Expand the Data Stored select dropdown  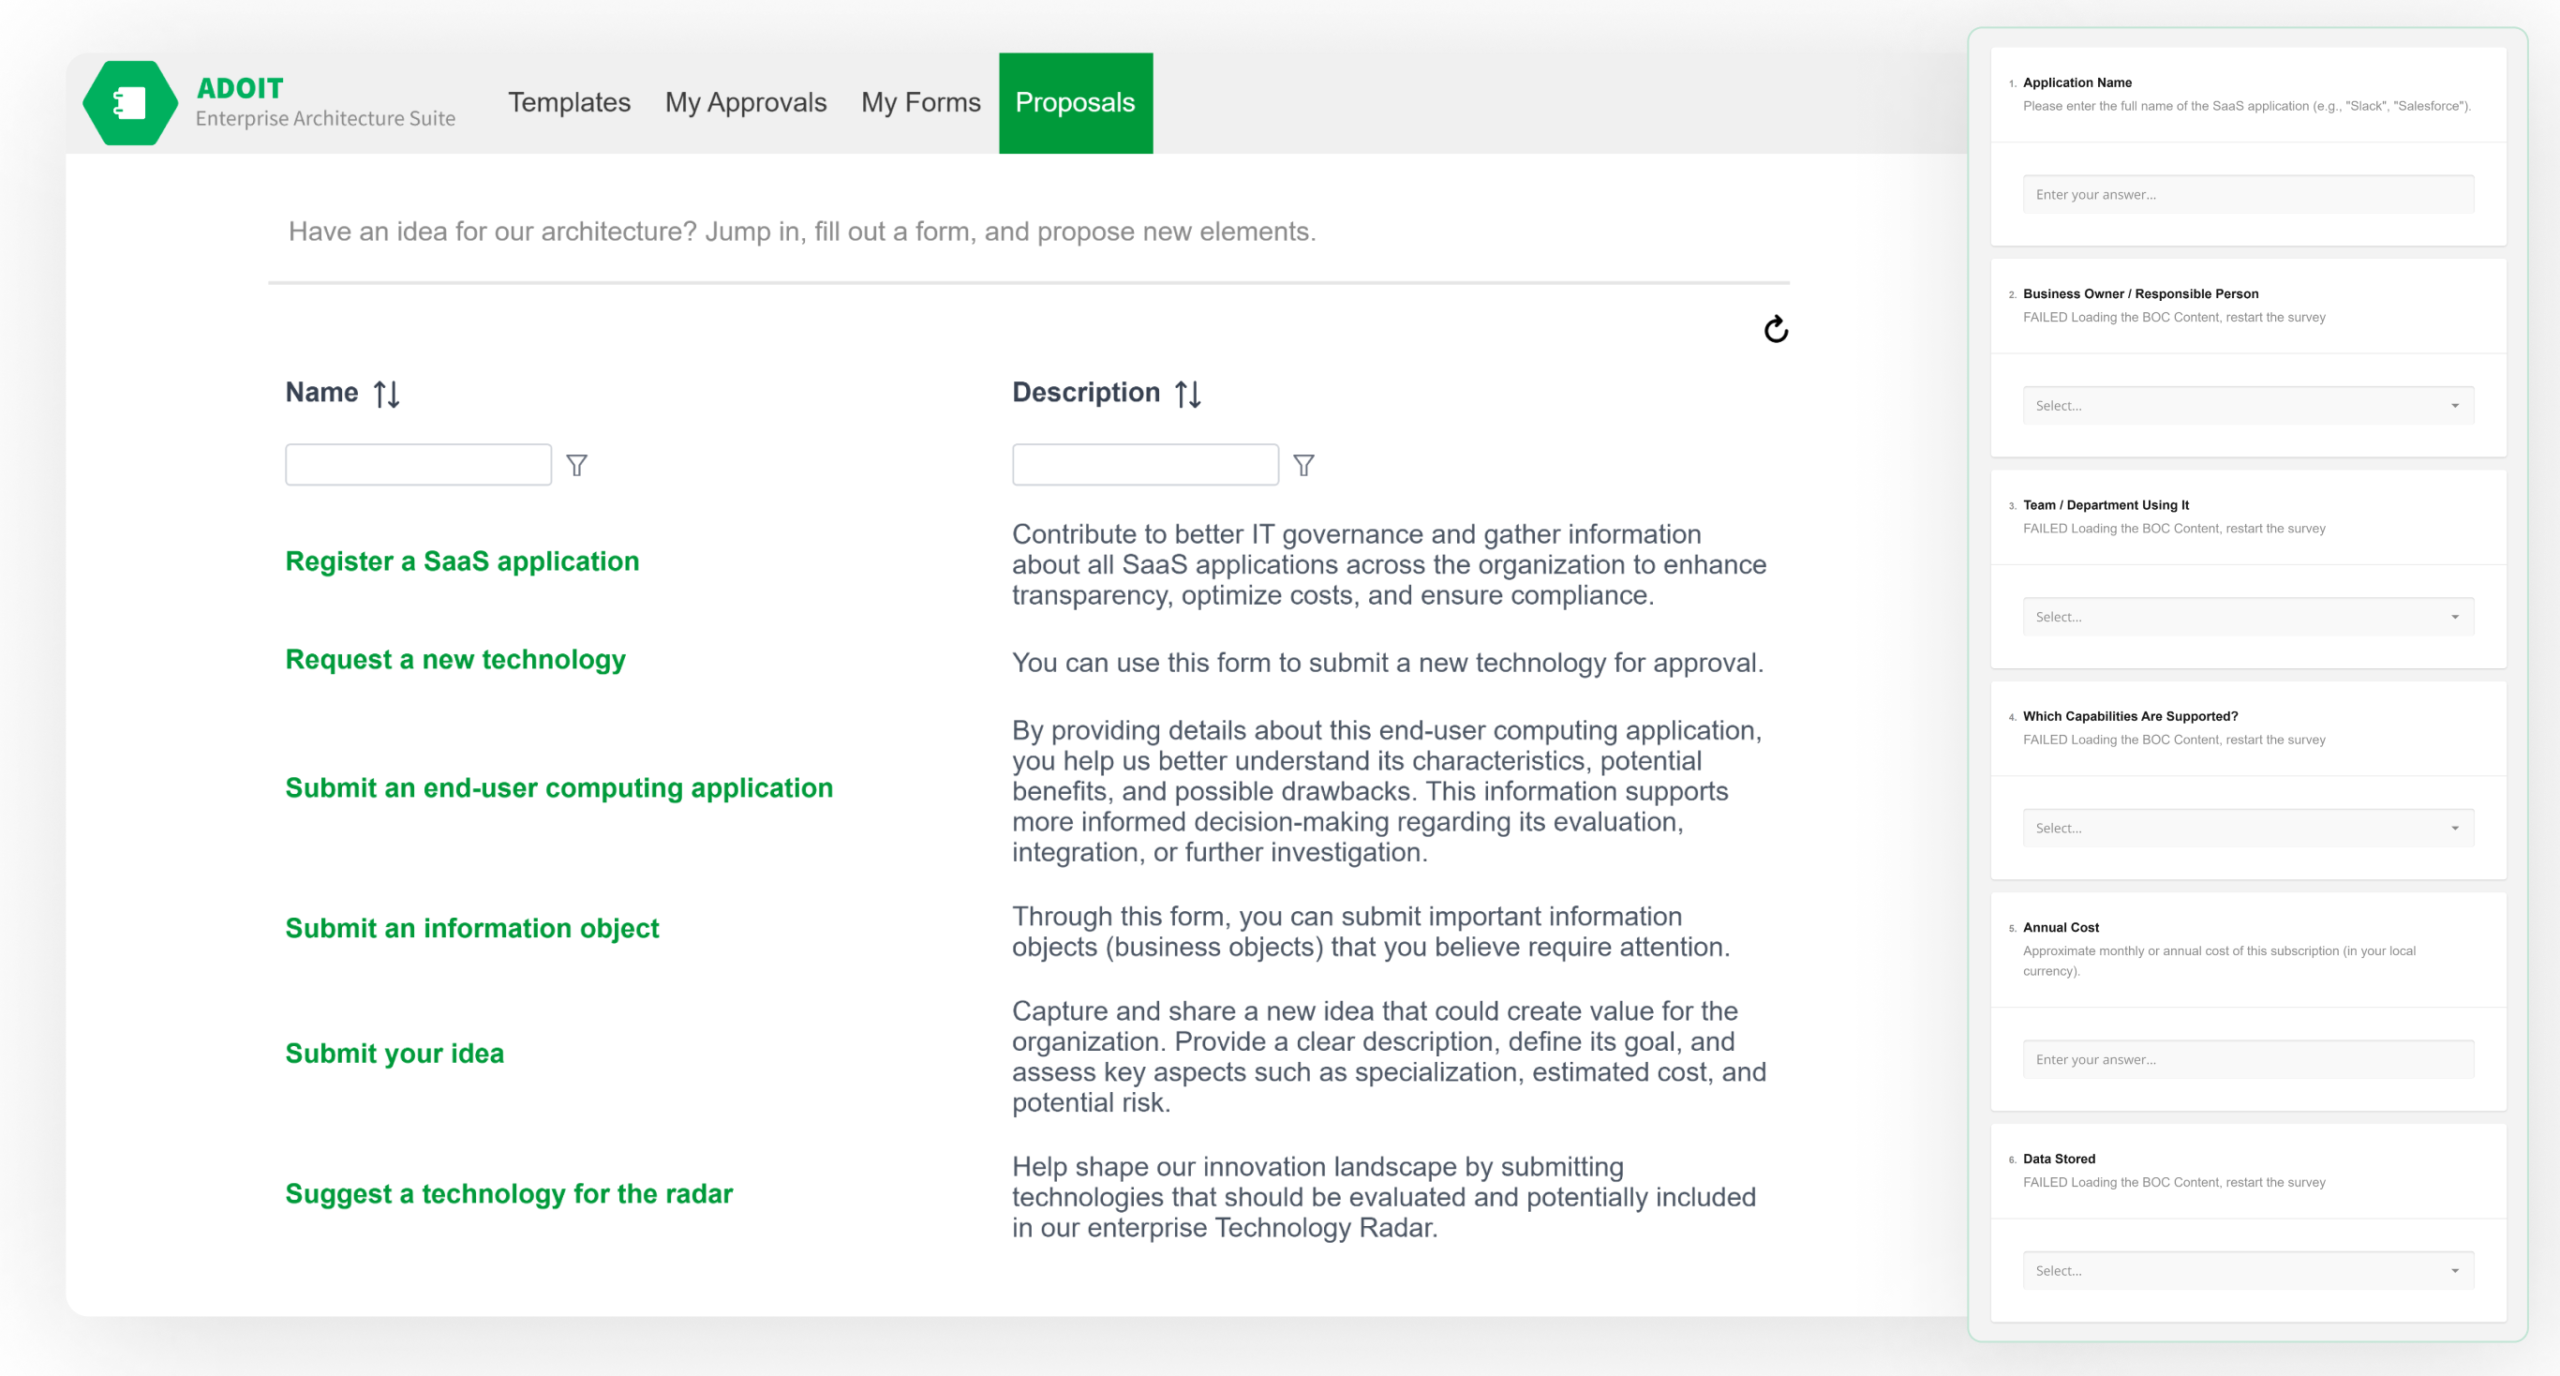2248,1270
